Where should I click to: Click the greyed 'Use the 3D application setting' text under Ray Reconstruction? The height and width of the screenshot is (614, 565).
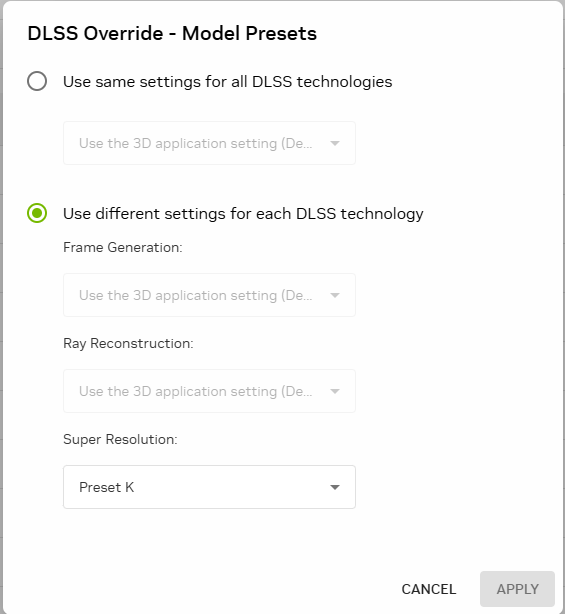point(196,392)
